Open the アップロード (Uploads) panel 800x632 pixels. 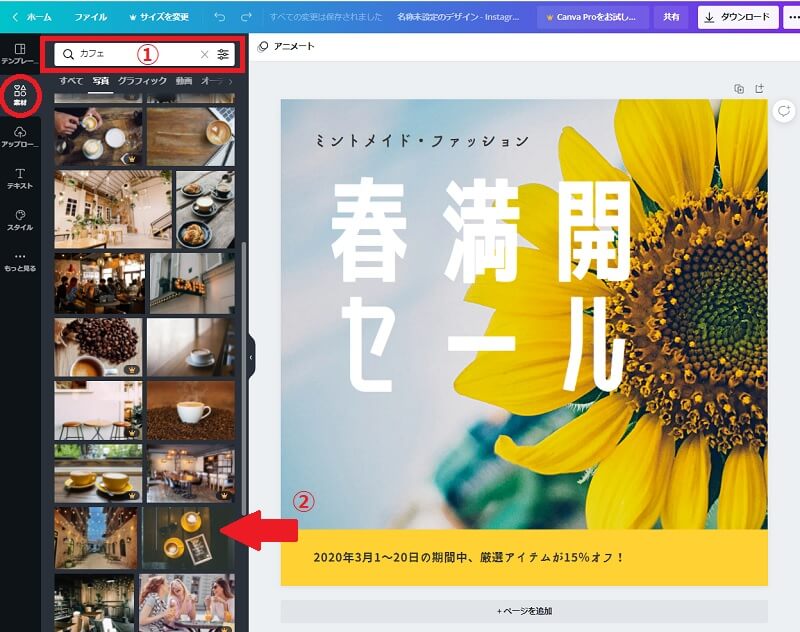[20, 137]
